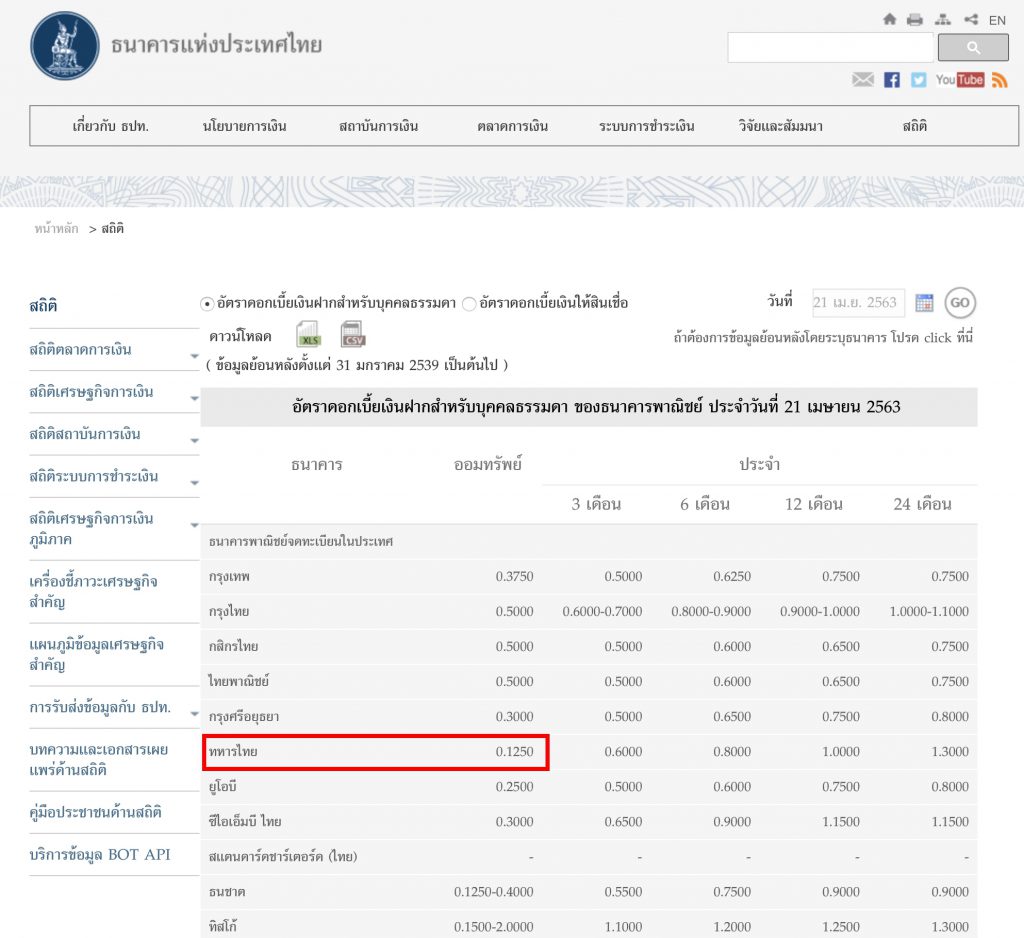Open นโยบายการเงิน menu

click(x=244, y=126)
